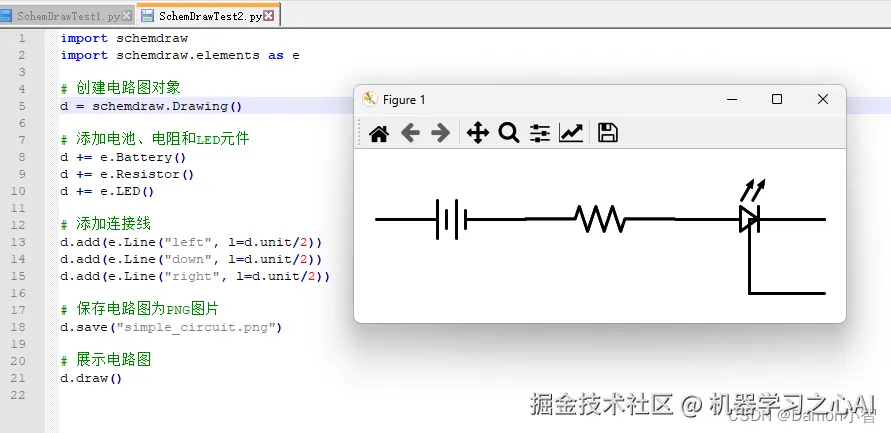Click comment '# 添加电池、电阻和LED元件'
Screen dimensions: 891x433
click(155, 139)
